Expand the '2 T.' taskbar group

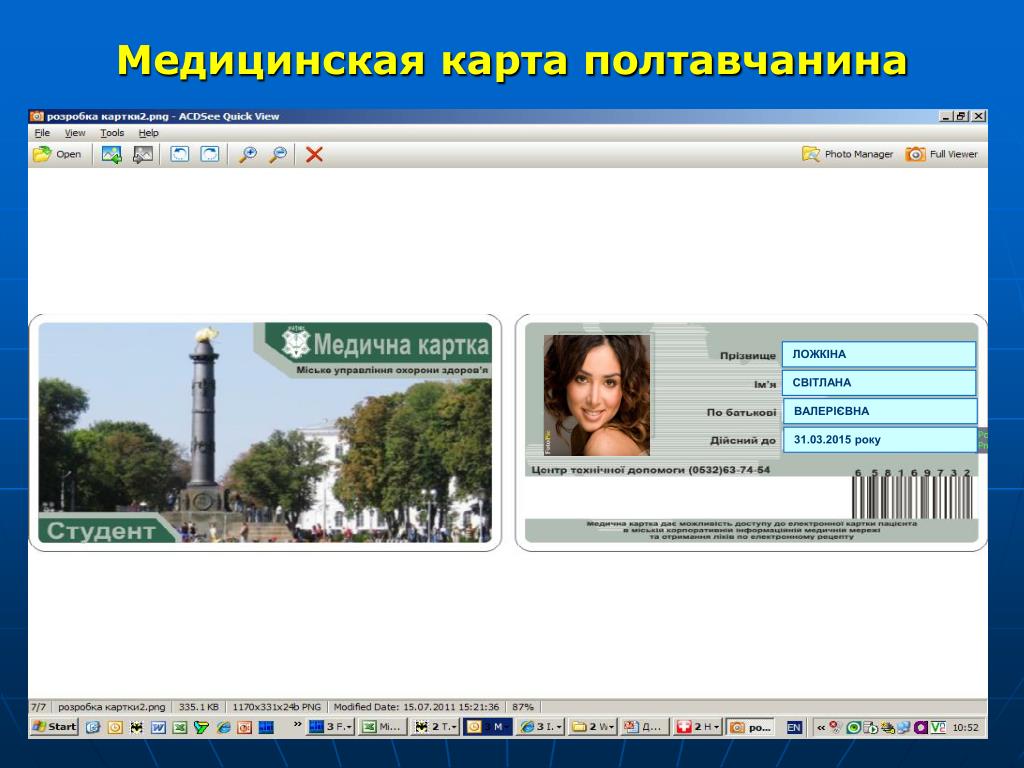(x=436, y=727)
